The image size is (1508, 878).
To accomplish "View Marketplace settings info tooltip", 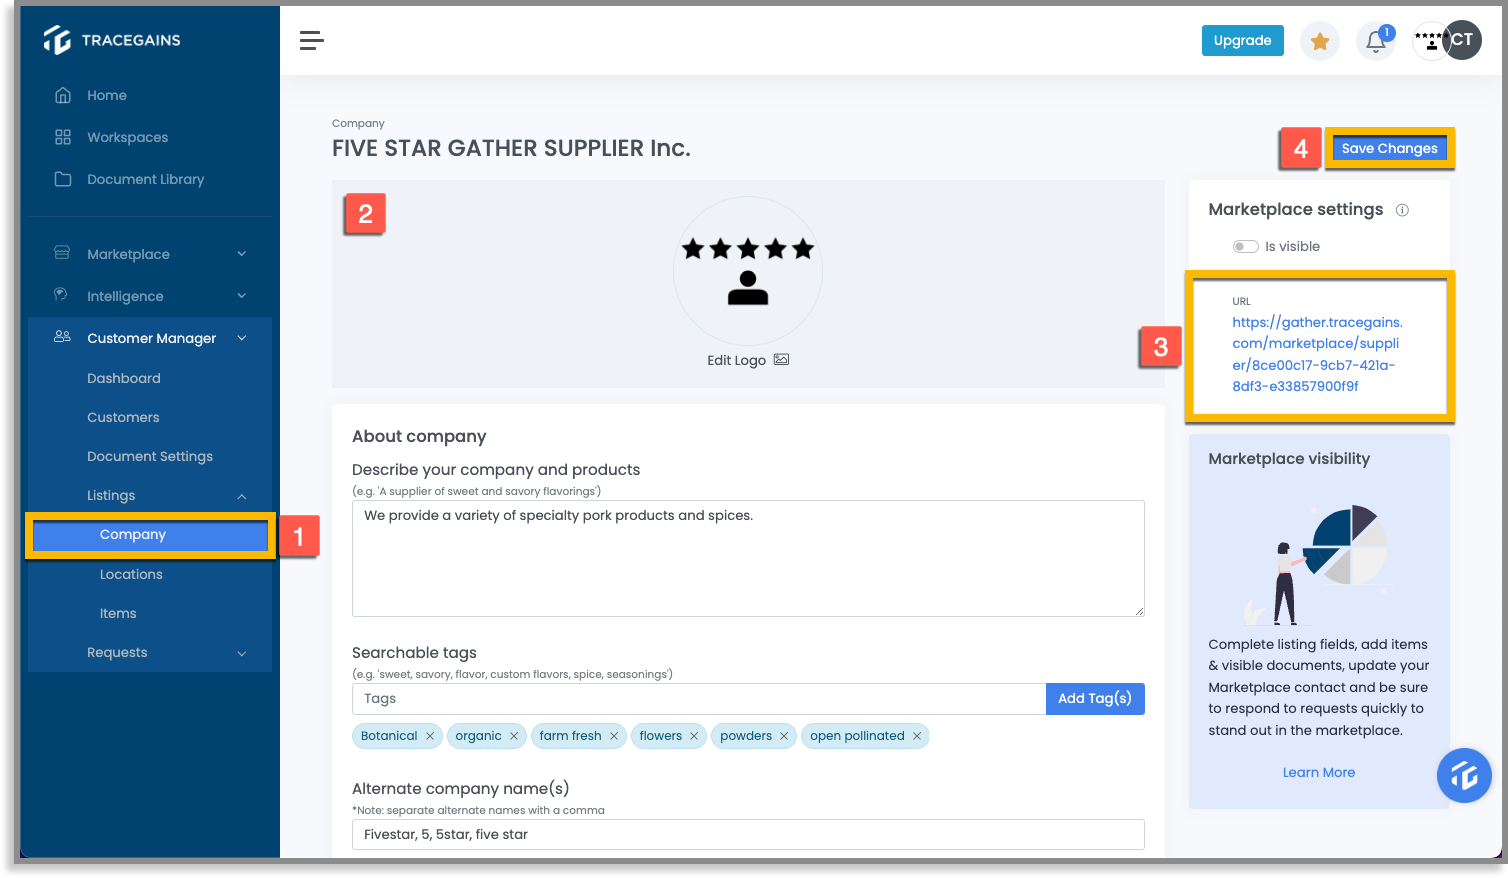I will [1402, 210].
